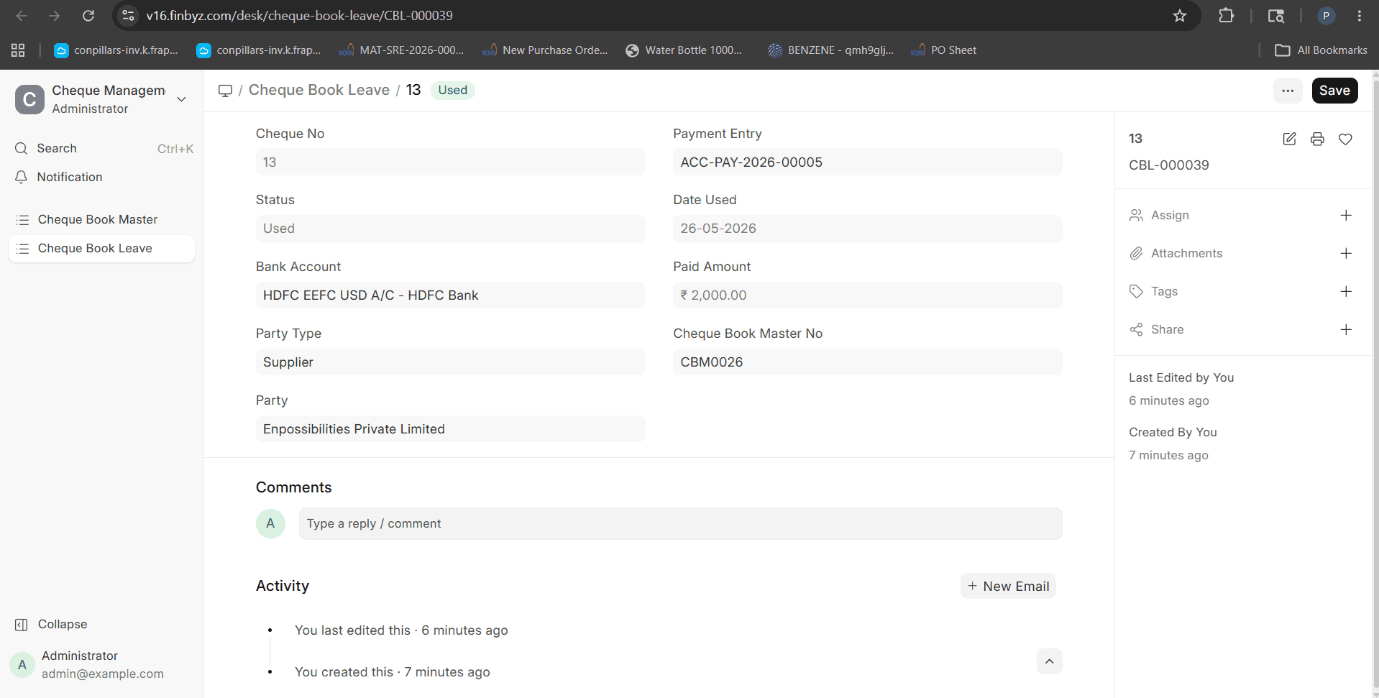The height and width of the screenshot is (698, 1379).
Task: Open the Bank Account link field
Action: click(451, 295)
